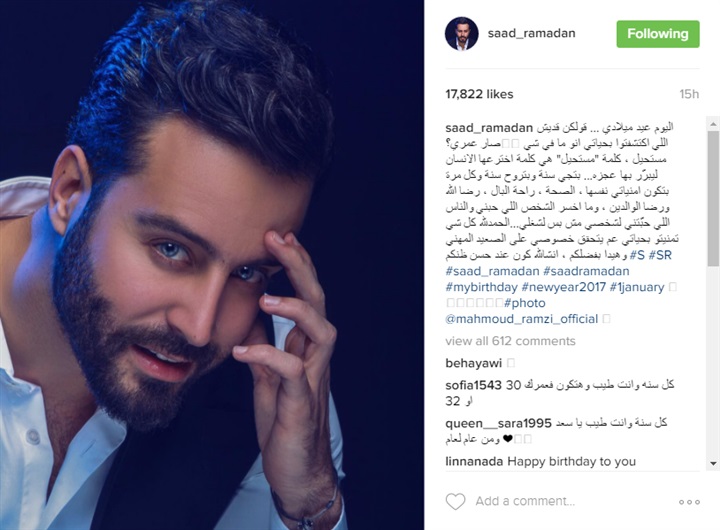Expand view all 612 comments

(x=510, y=341)
